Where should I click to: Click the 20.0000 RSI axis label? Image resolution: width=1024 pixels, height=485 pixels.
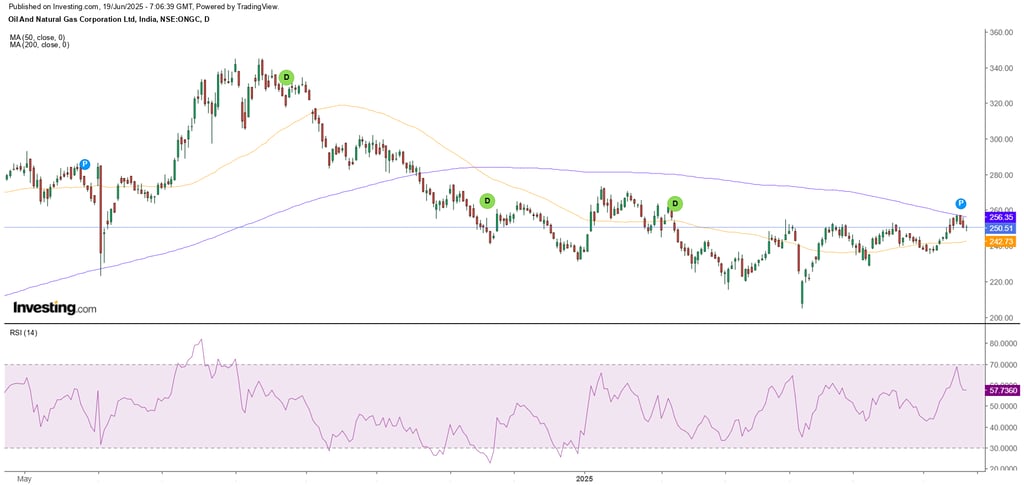tap(1004, 469)
